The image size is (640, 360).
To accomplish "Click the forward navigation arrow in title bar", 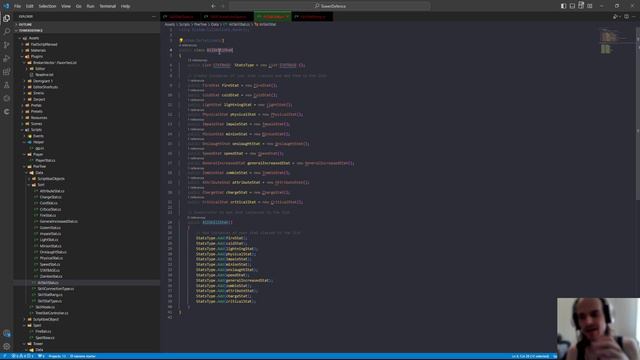I will (x=223, y=6).
